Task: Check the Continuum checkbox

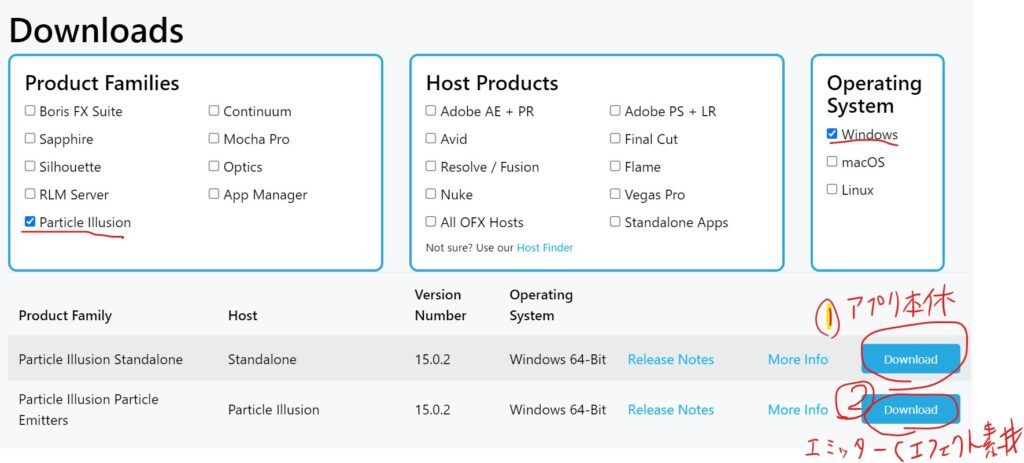Action: [x=214, y=110]
